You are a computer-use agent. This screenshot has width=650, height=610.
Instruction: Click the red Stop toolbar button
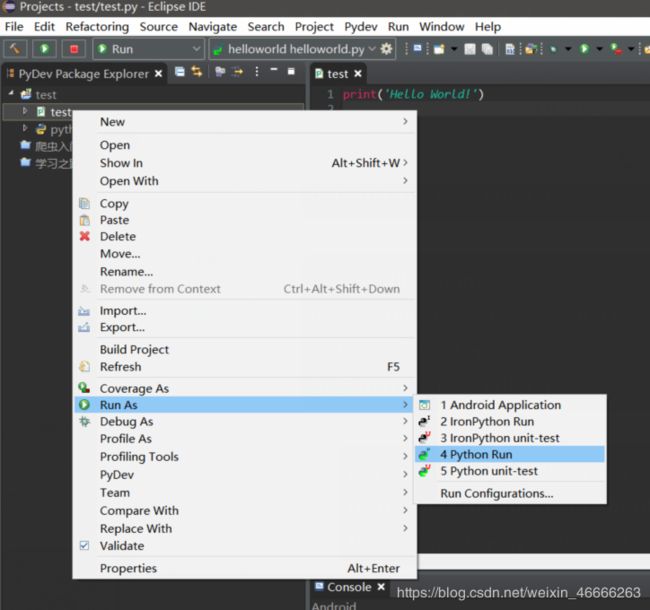[74, 49]
